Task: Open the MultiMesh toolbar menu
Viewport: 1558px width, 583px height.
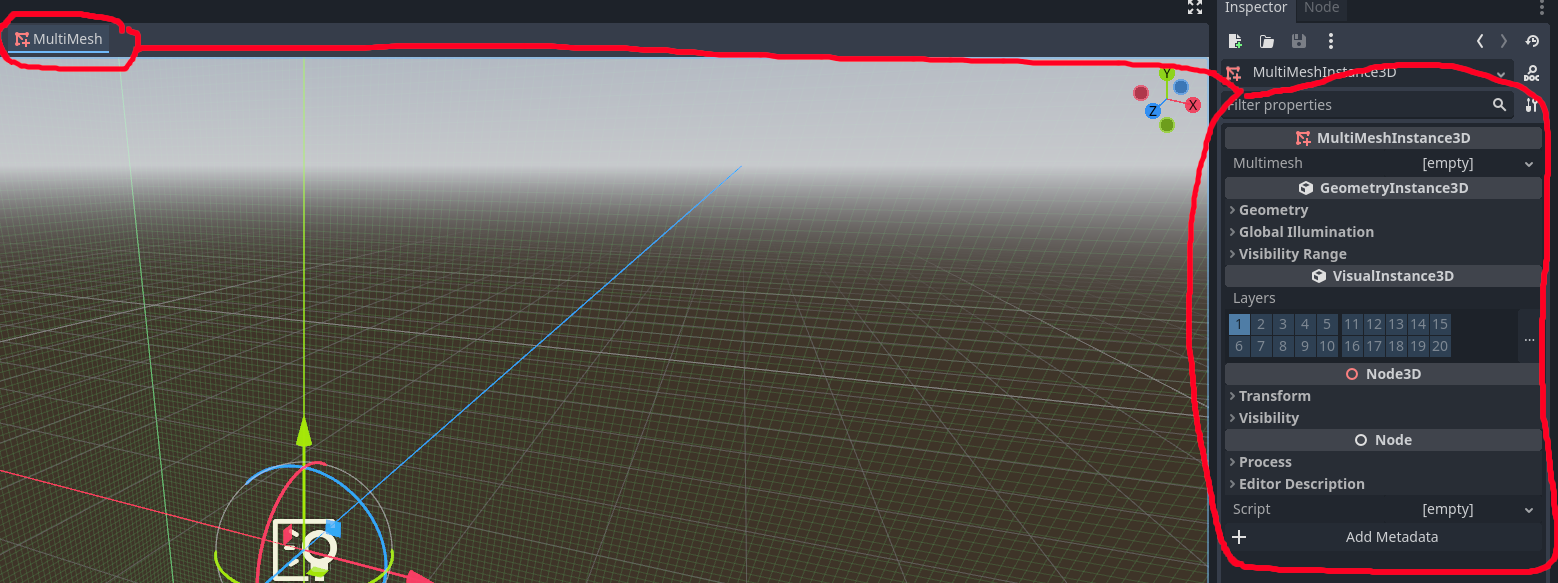Action: click(x=59, y=39)
